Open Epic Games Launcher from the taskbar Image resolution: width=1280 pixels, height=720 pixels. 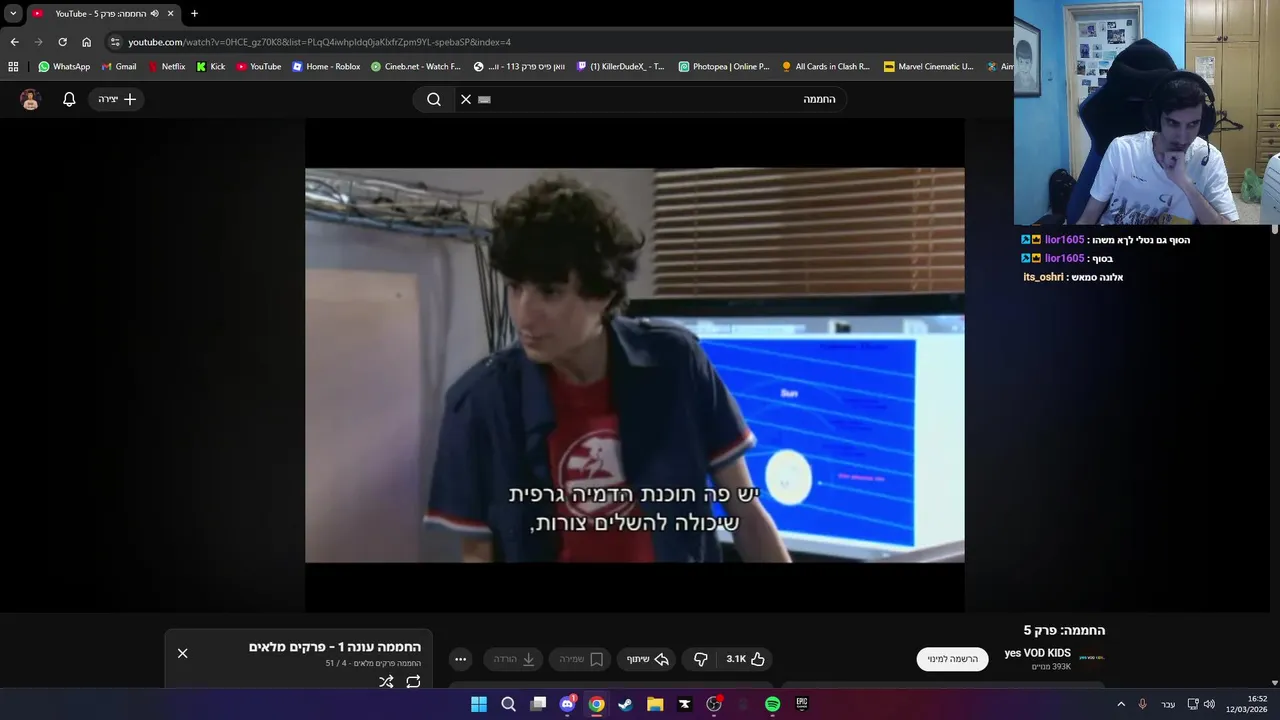(x=802, y=704)
